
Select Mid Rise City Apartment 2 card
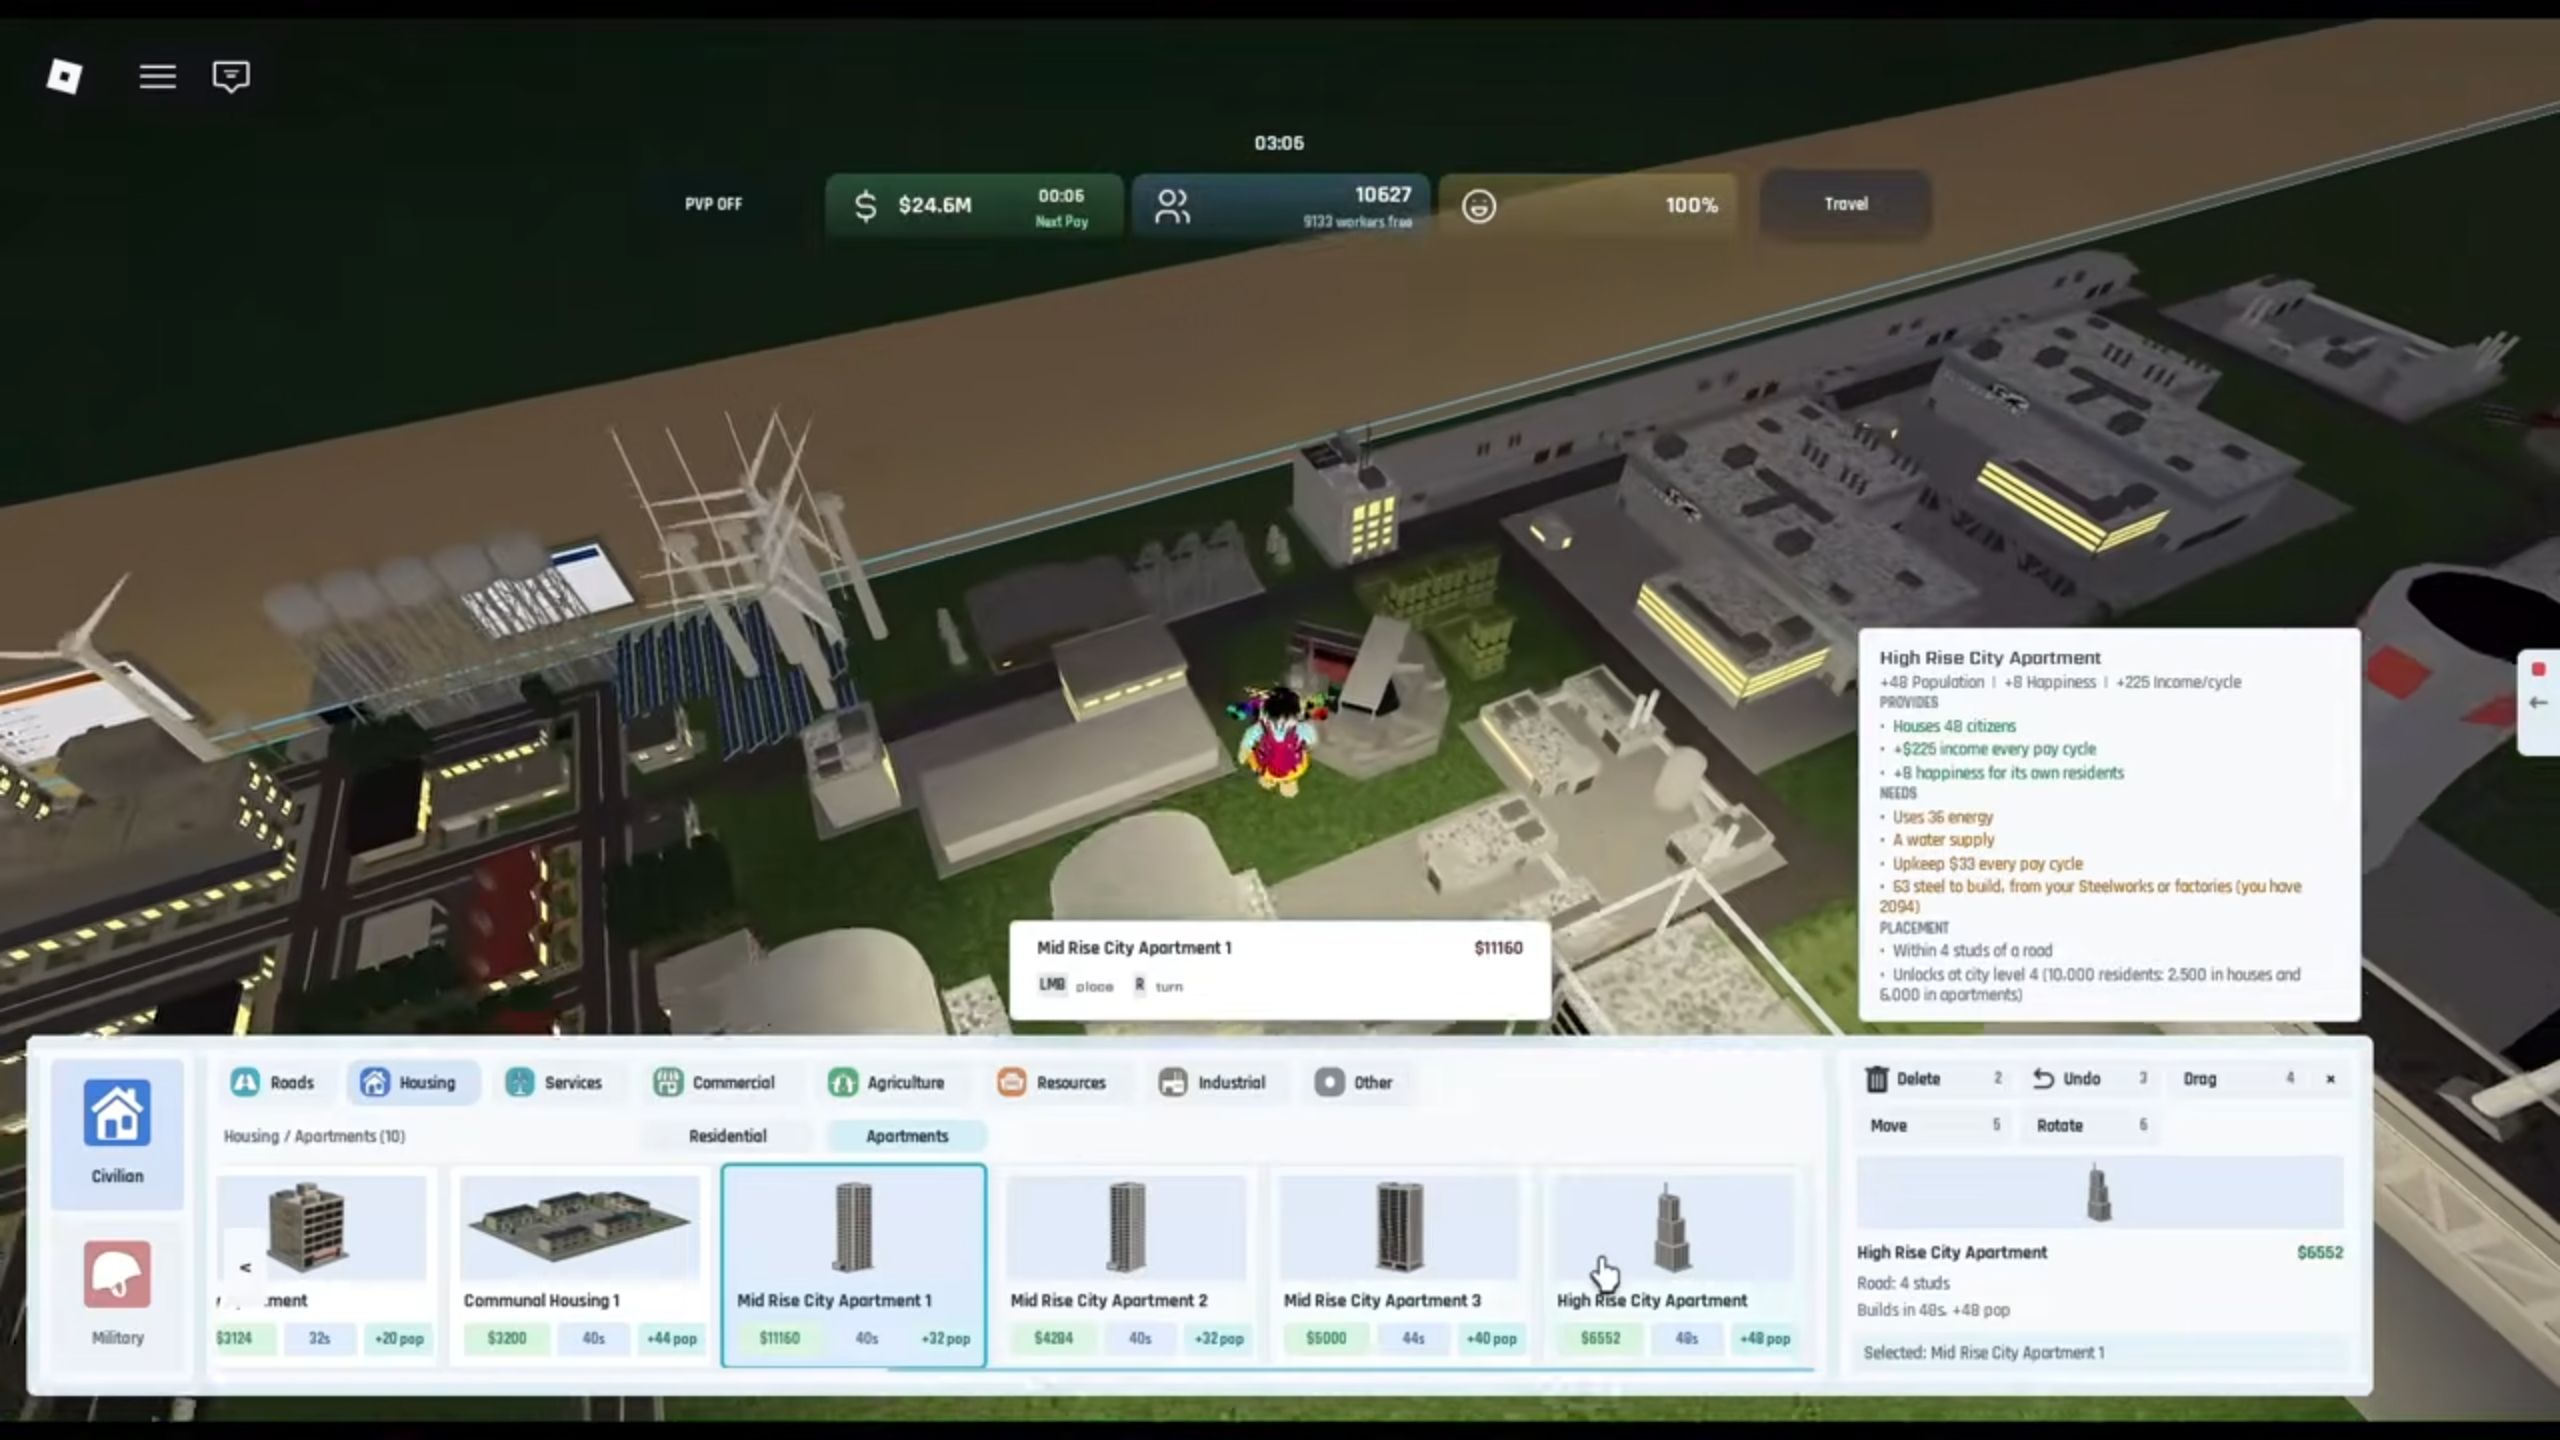pos(1126,1265)
